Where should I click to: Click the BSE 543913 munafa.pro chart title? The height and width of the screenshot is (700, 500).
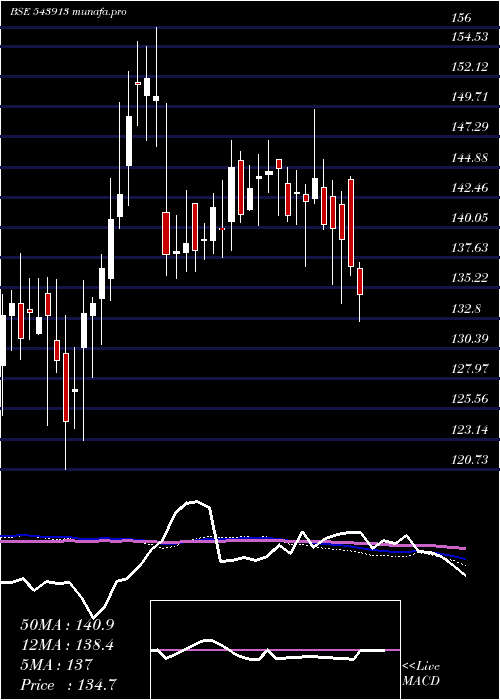click(x=68, y=12)
